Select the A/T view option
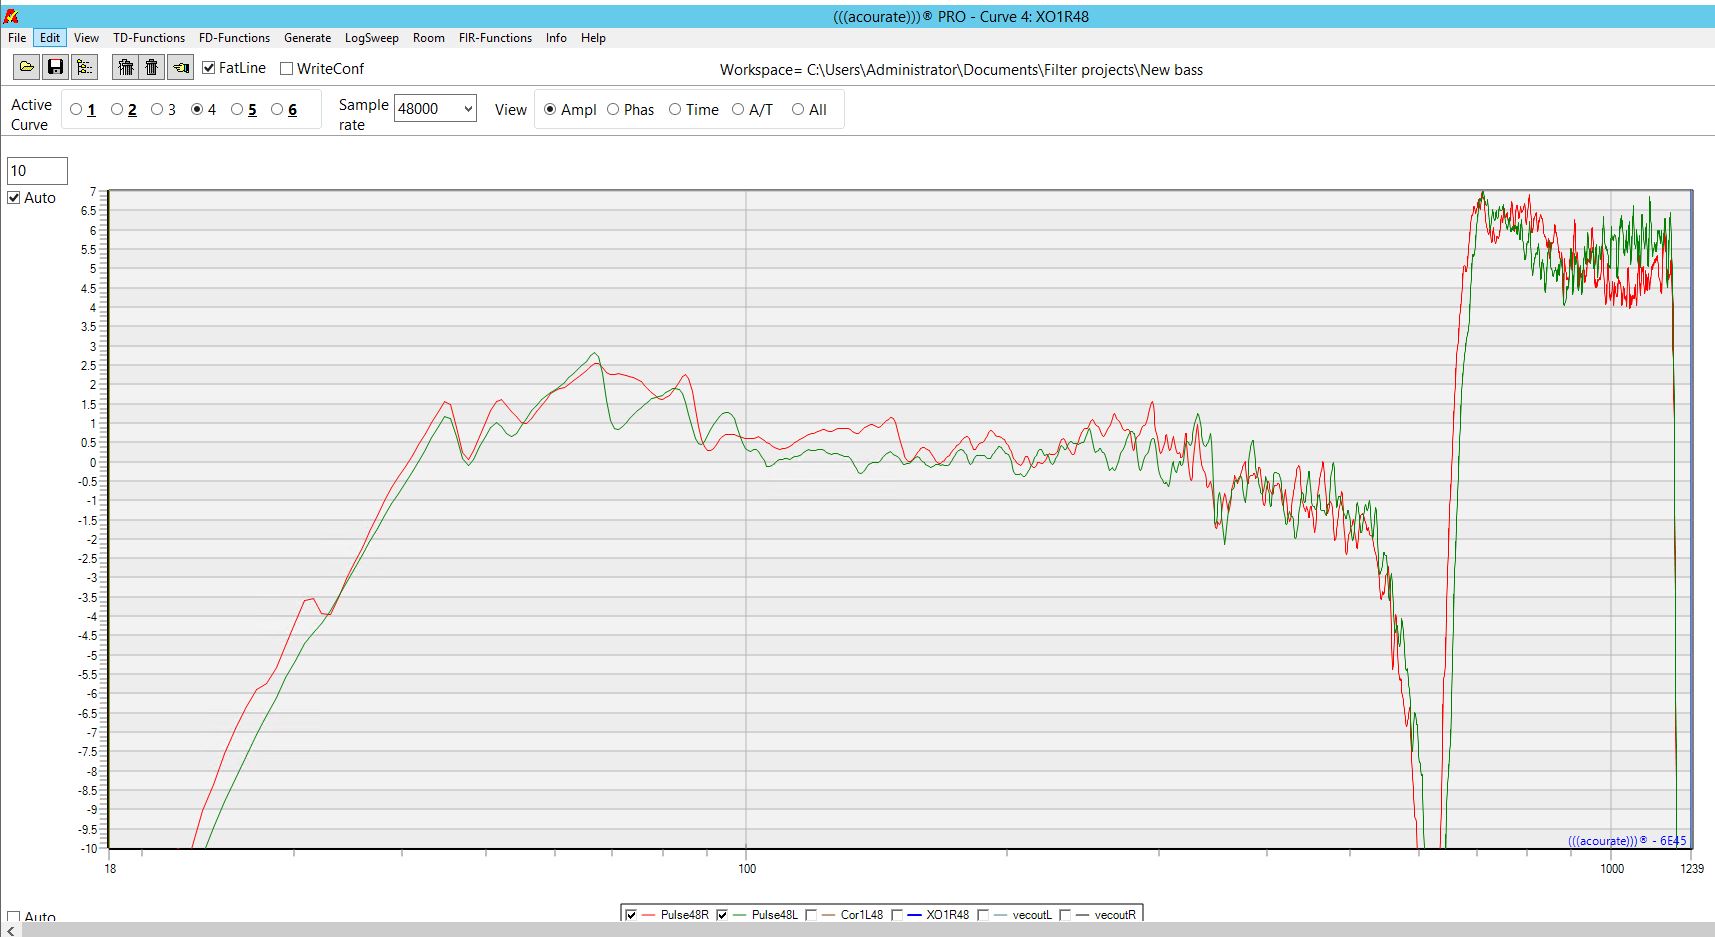The width and height of the screenshot is (1715, 937). click(x=738, y=110)
